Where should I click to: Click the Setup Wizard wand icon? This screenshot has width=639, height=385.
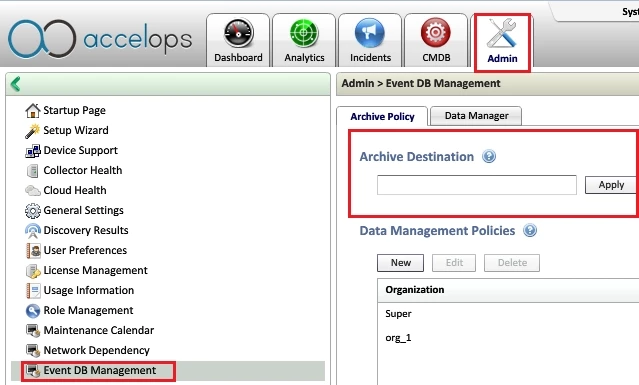[33, 130]
